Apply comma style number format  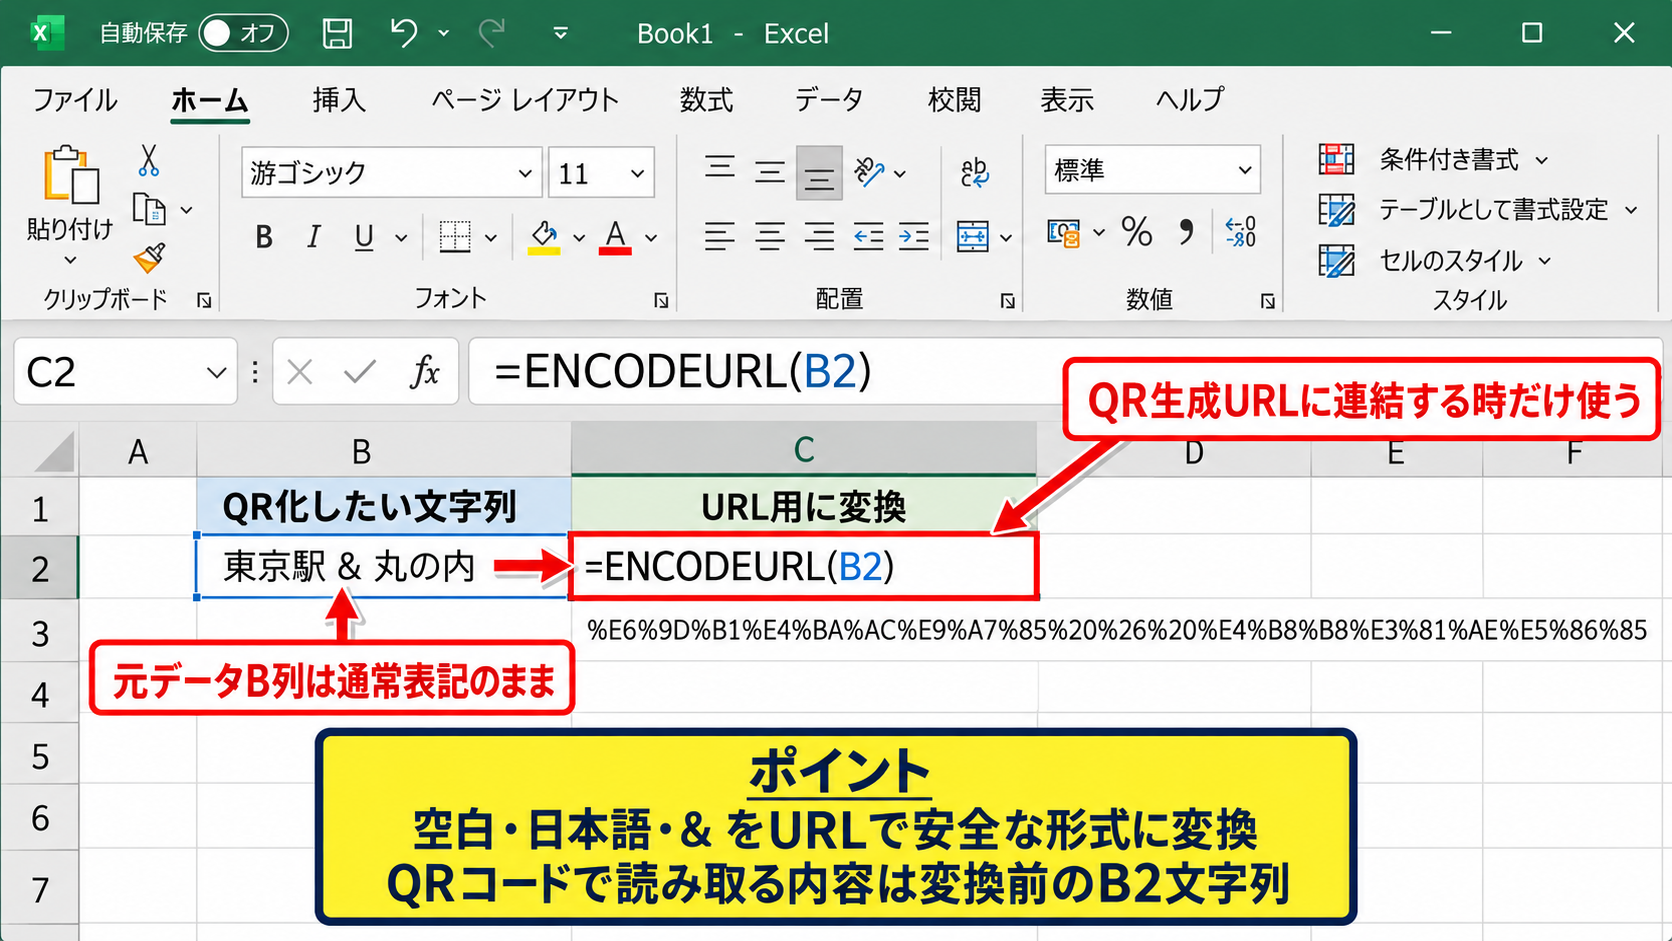tap(1186, 233)
